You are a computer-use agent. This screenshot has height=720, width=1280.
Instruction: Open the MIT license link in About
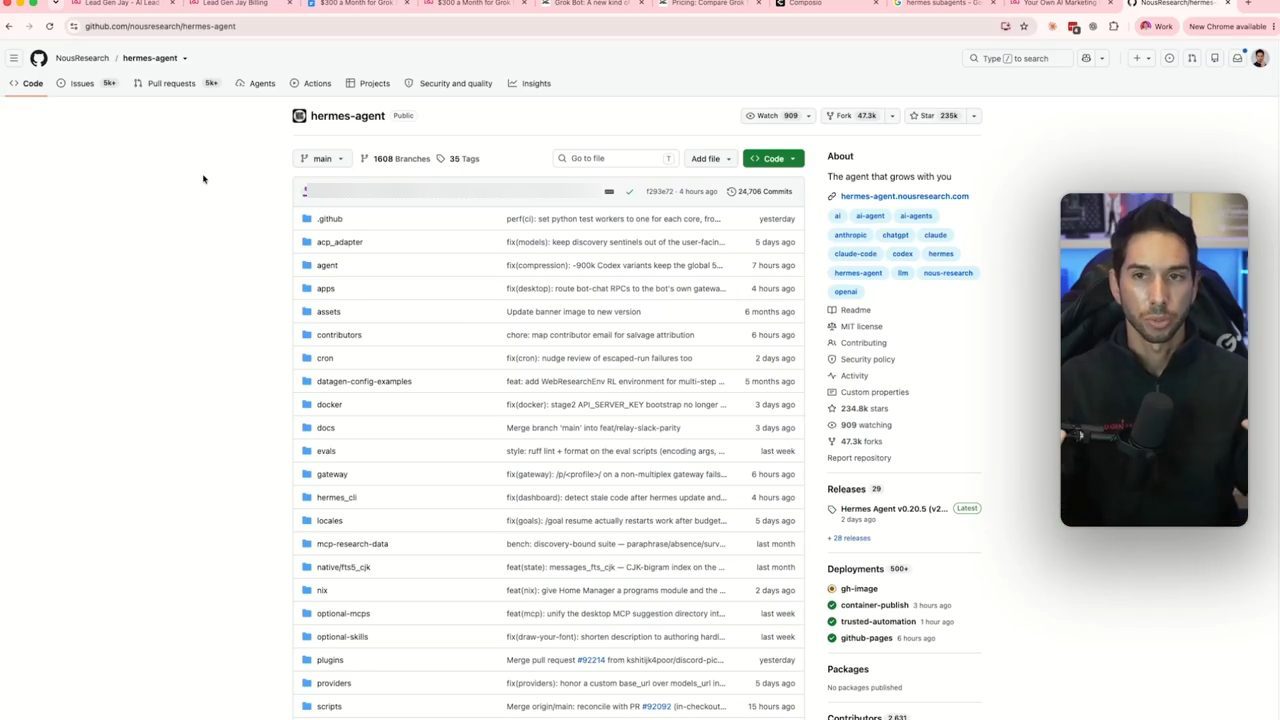861,326
